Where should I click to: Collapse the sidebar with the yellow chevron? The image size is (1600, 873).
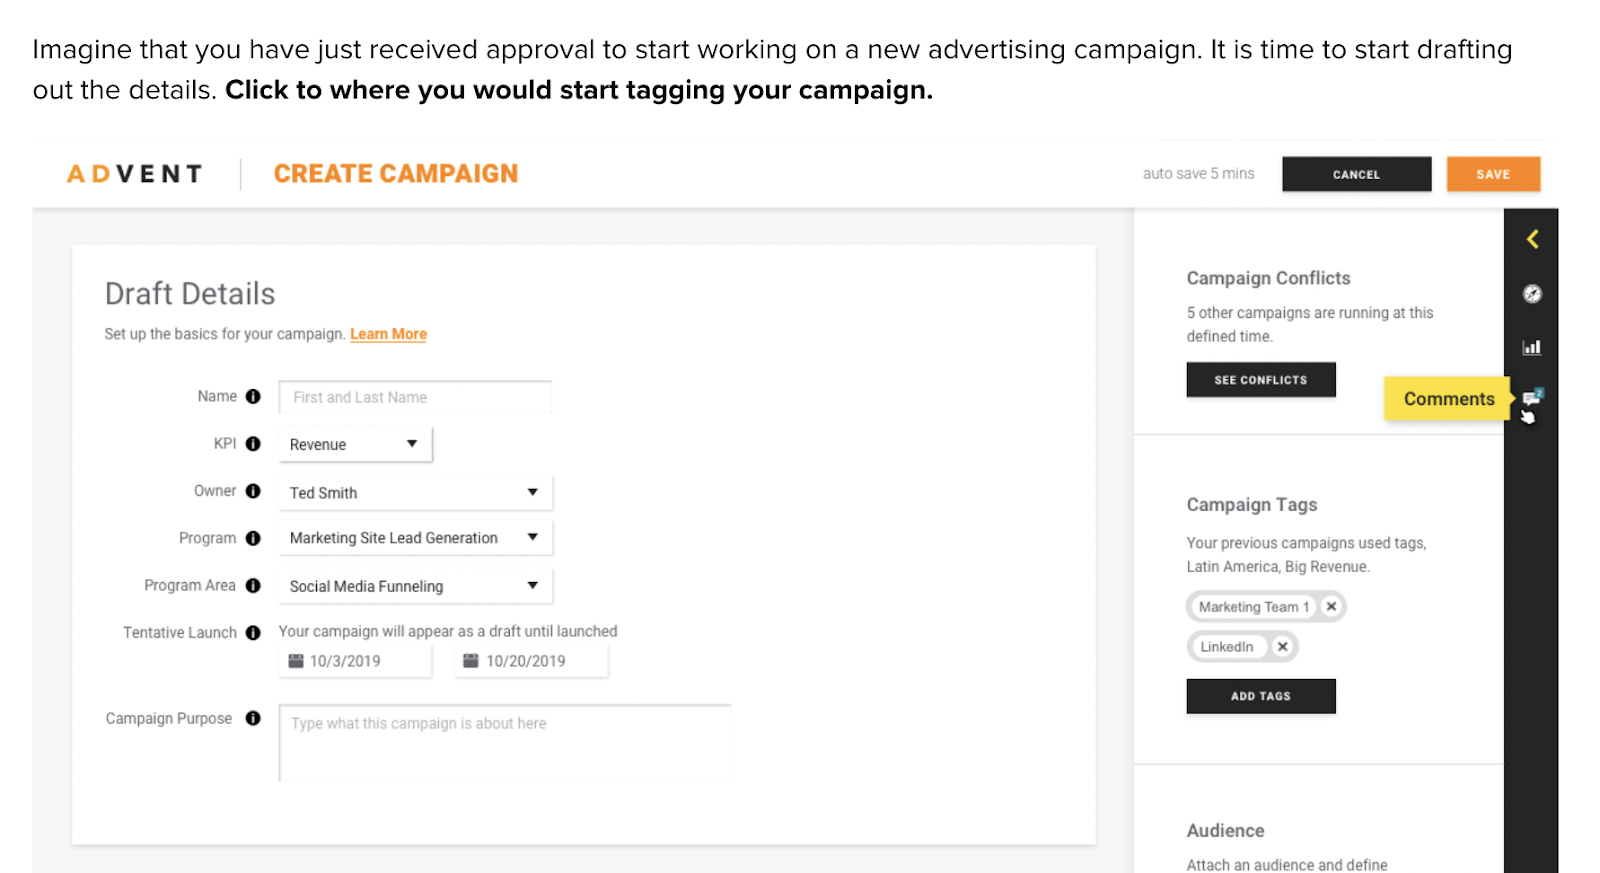click(1532, 239)
